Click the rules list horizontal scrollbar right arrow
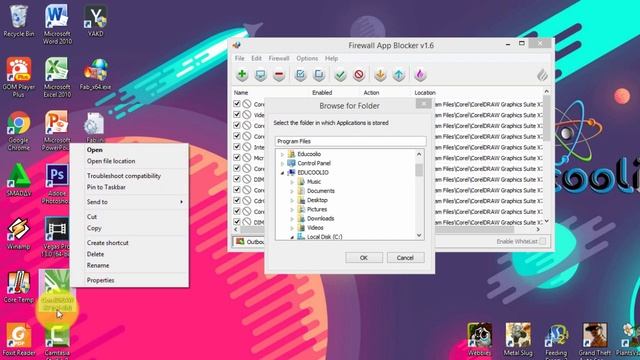 (538, 230)
